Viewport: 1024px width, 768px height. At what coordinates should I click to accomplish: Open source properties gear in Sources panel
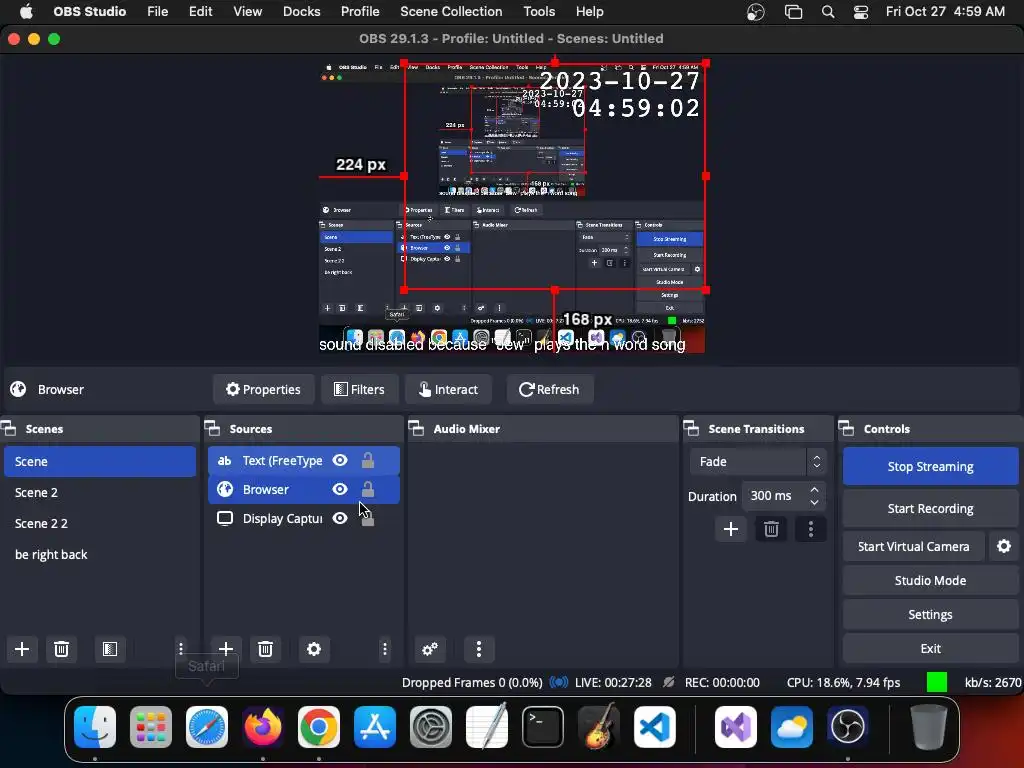[314, 649]
